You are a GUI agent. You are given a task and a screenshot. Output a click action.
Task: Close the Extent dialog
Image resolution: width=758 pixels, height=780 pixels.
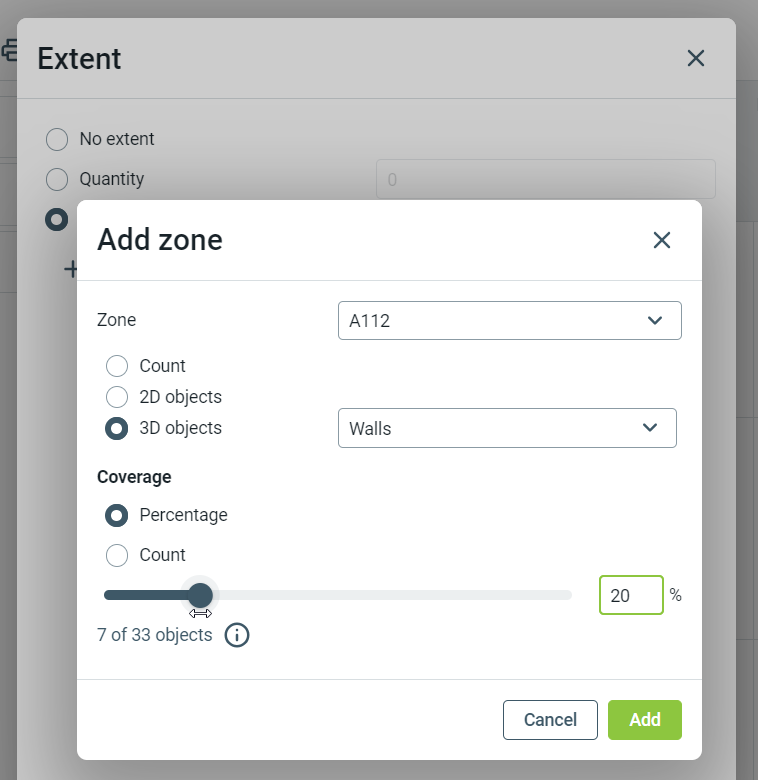(x=696, y=58)
